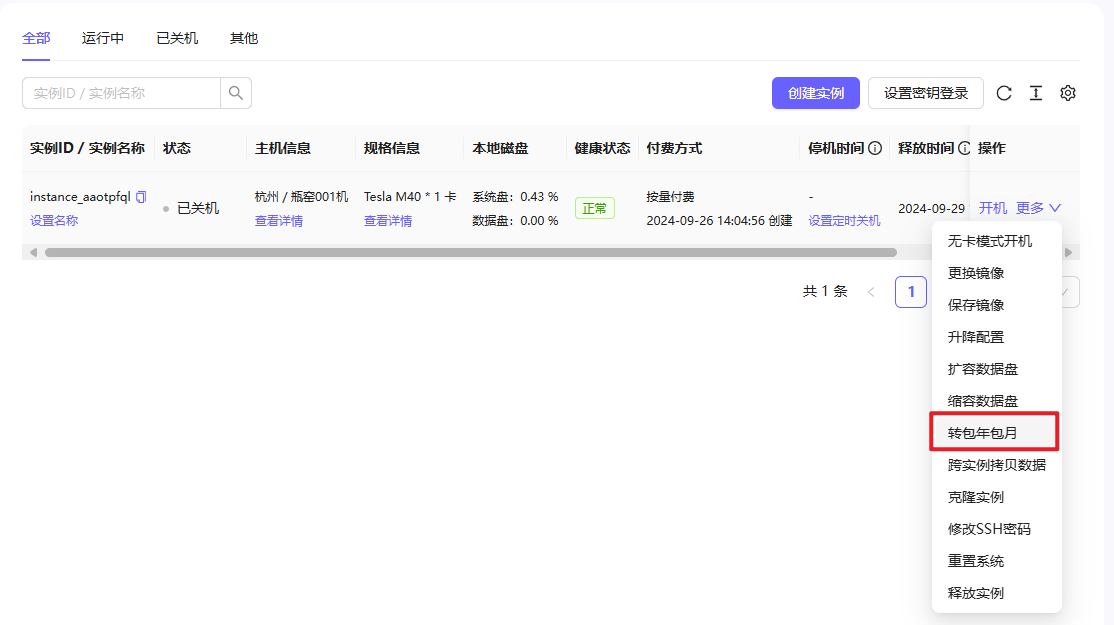Click the horizontal scrollbar left arrow
Viewport: 1114px width, 625px height.
pyautogui.click(x=33, y=252)
